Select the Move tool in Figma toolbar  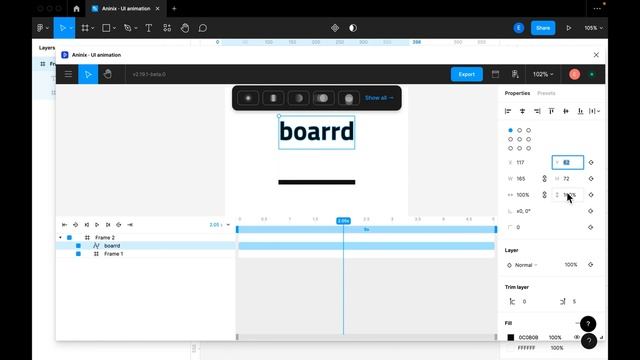(62, 28)
